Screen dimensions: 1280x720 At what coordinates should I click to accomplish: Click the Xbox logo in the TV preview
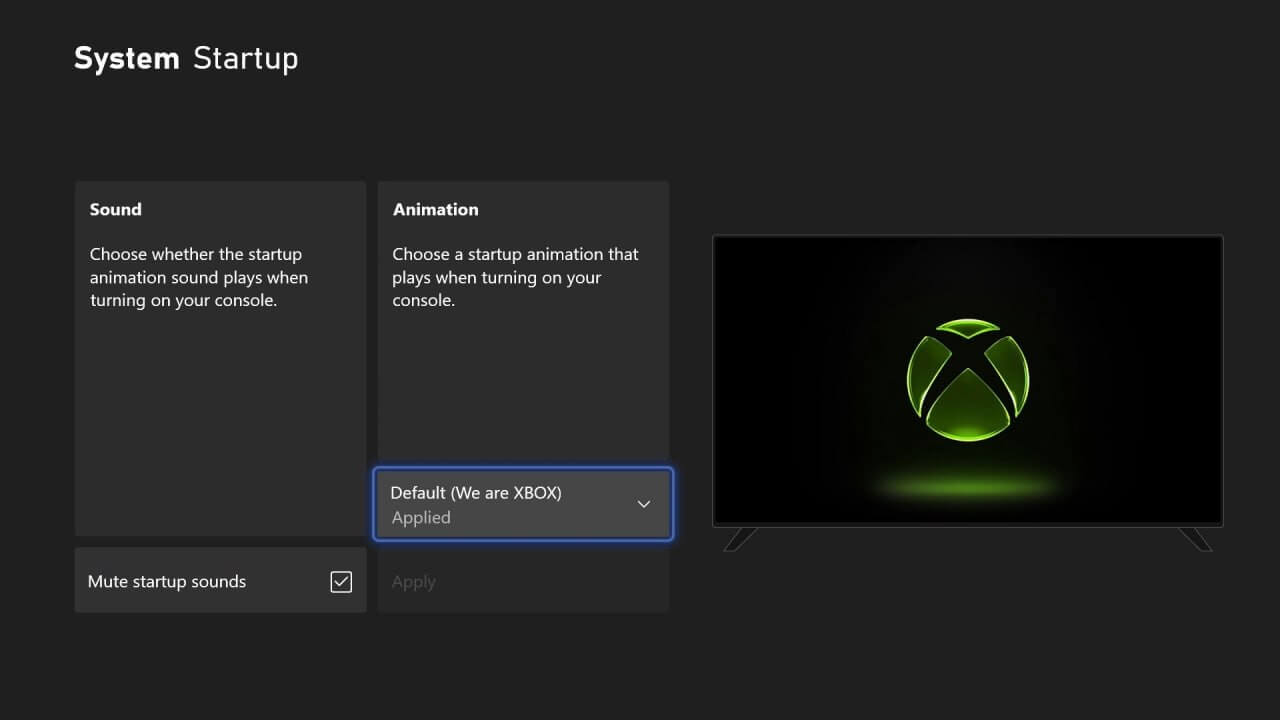pyautogui.click(x=967, y=380)
